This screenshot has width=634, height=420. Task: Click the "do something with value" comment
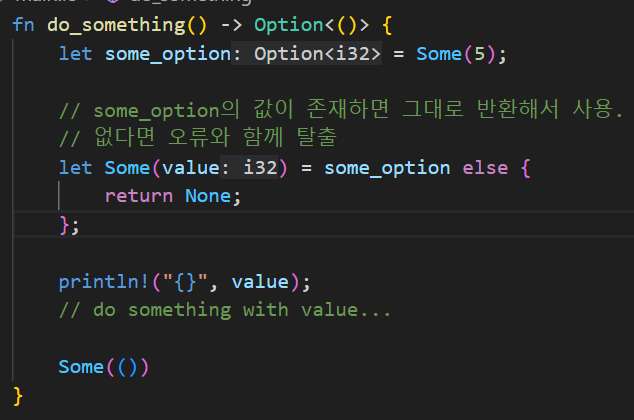(x=225, y=310)
